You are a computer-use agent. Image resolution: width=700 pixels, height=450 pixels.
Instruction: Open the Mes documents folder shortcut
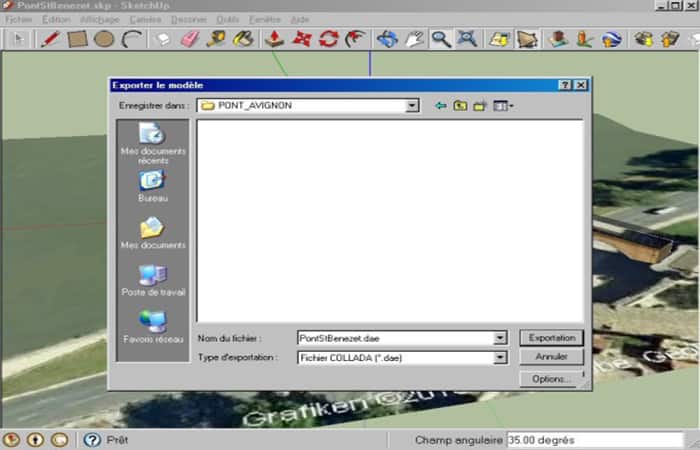click(x=153, y=233)
